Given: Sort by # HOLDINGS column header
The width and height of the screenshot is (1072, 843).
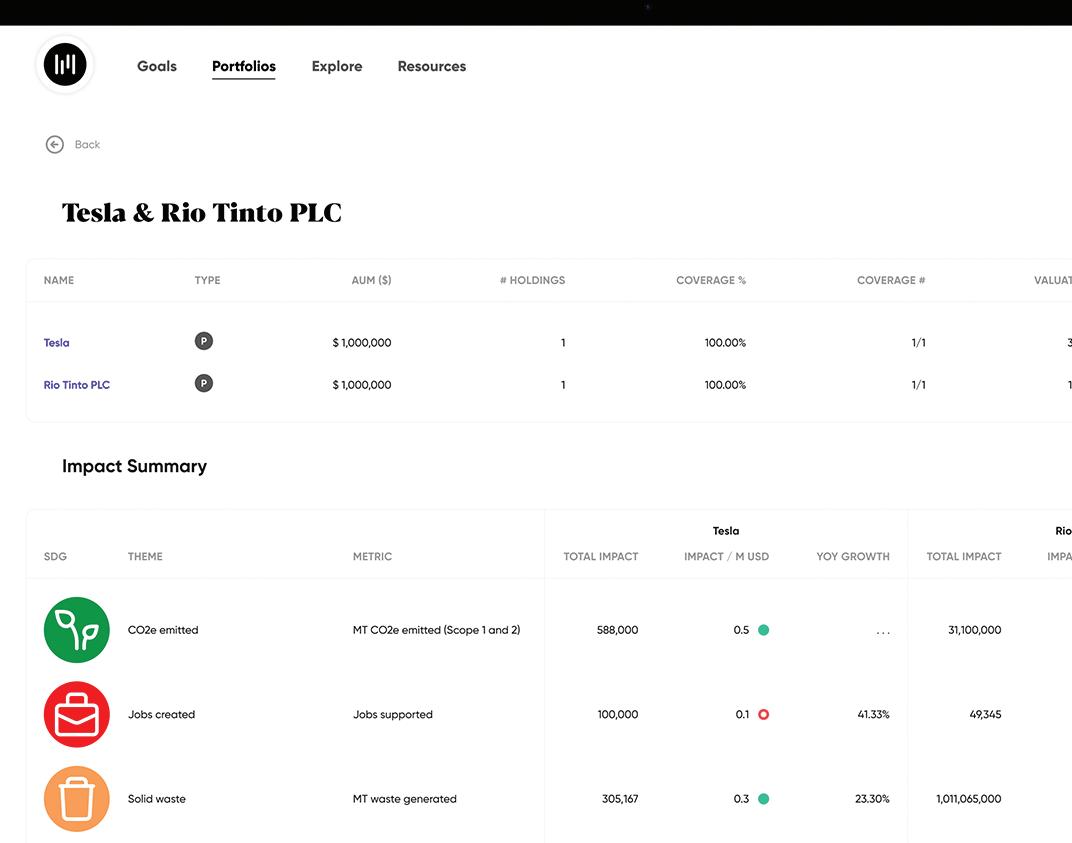Looking at the screenshot, I should click(x=533, y=280).
